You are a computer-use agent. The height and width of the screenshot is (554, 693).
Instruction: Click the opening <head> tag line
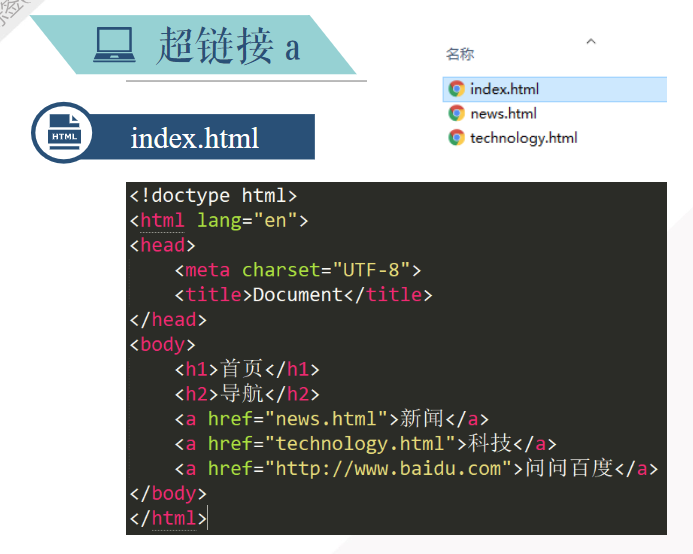[163, 245]
